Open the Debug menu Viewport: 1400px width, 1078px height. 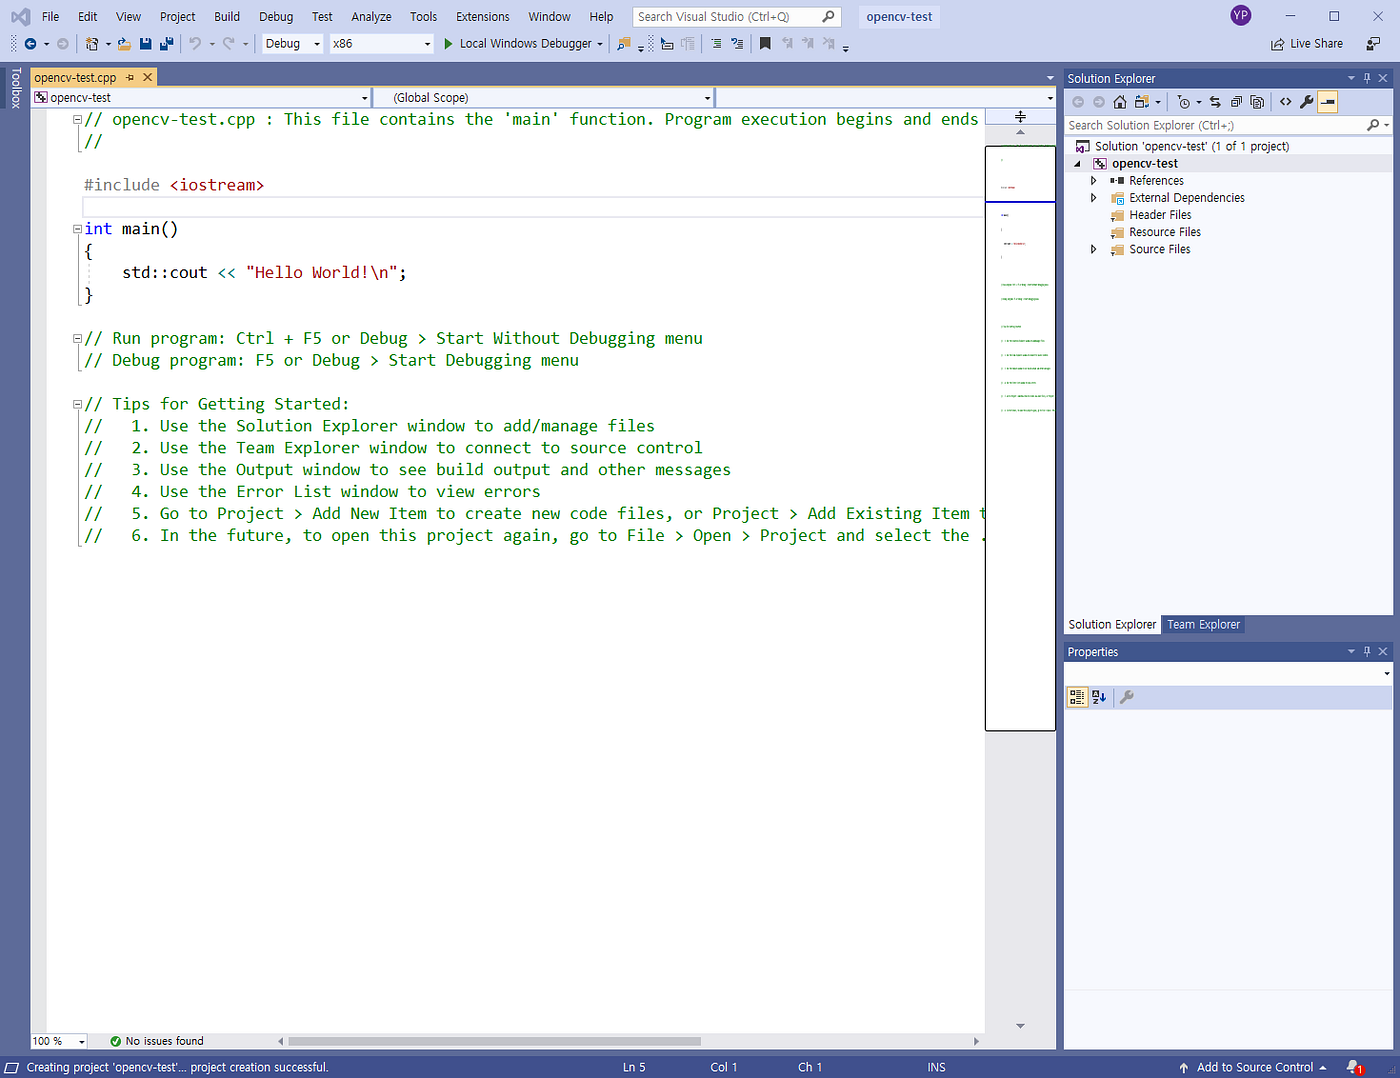coord(275,16)
